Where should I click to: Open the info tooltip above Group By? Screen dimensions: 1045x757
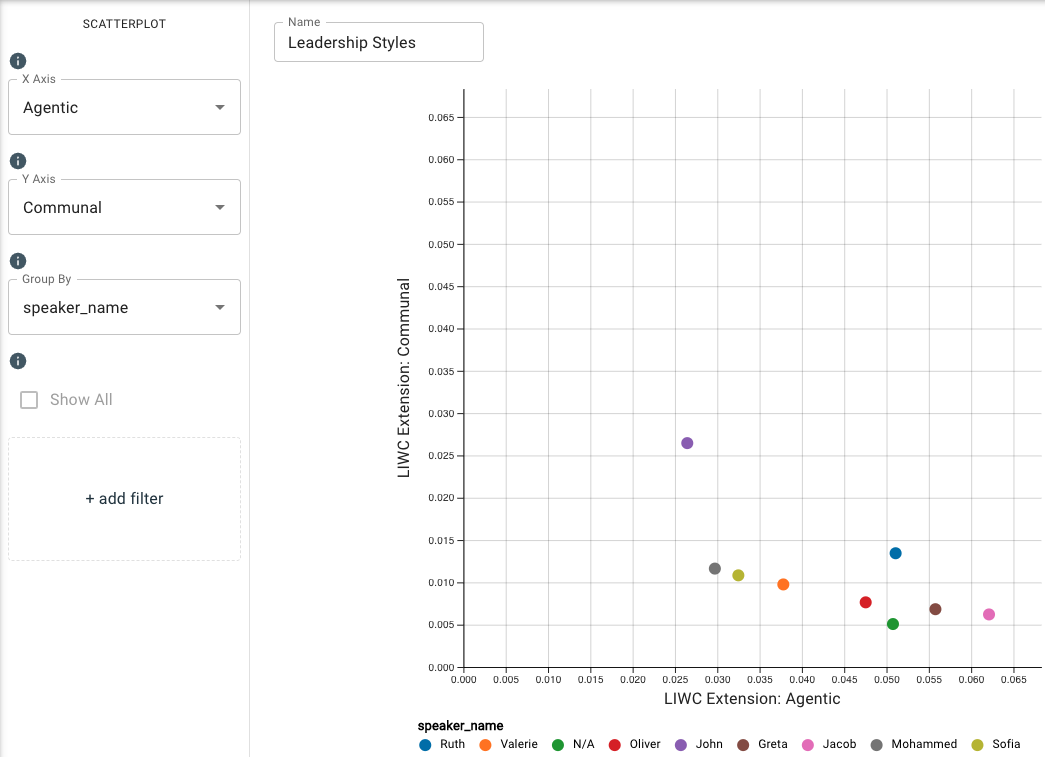(x=17, y=260)
